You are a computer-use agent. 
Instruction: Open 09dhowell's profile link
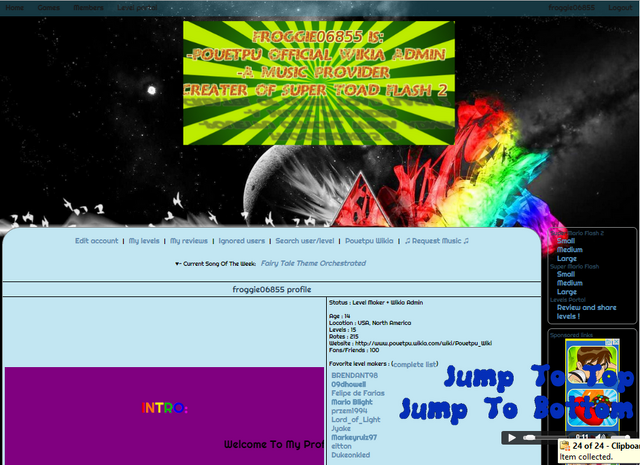(349, 384)
